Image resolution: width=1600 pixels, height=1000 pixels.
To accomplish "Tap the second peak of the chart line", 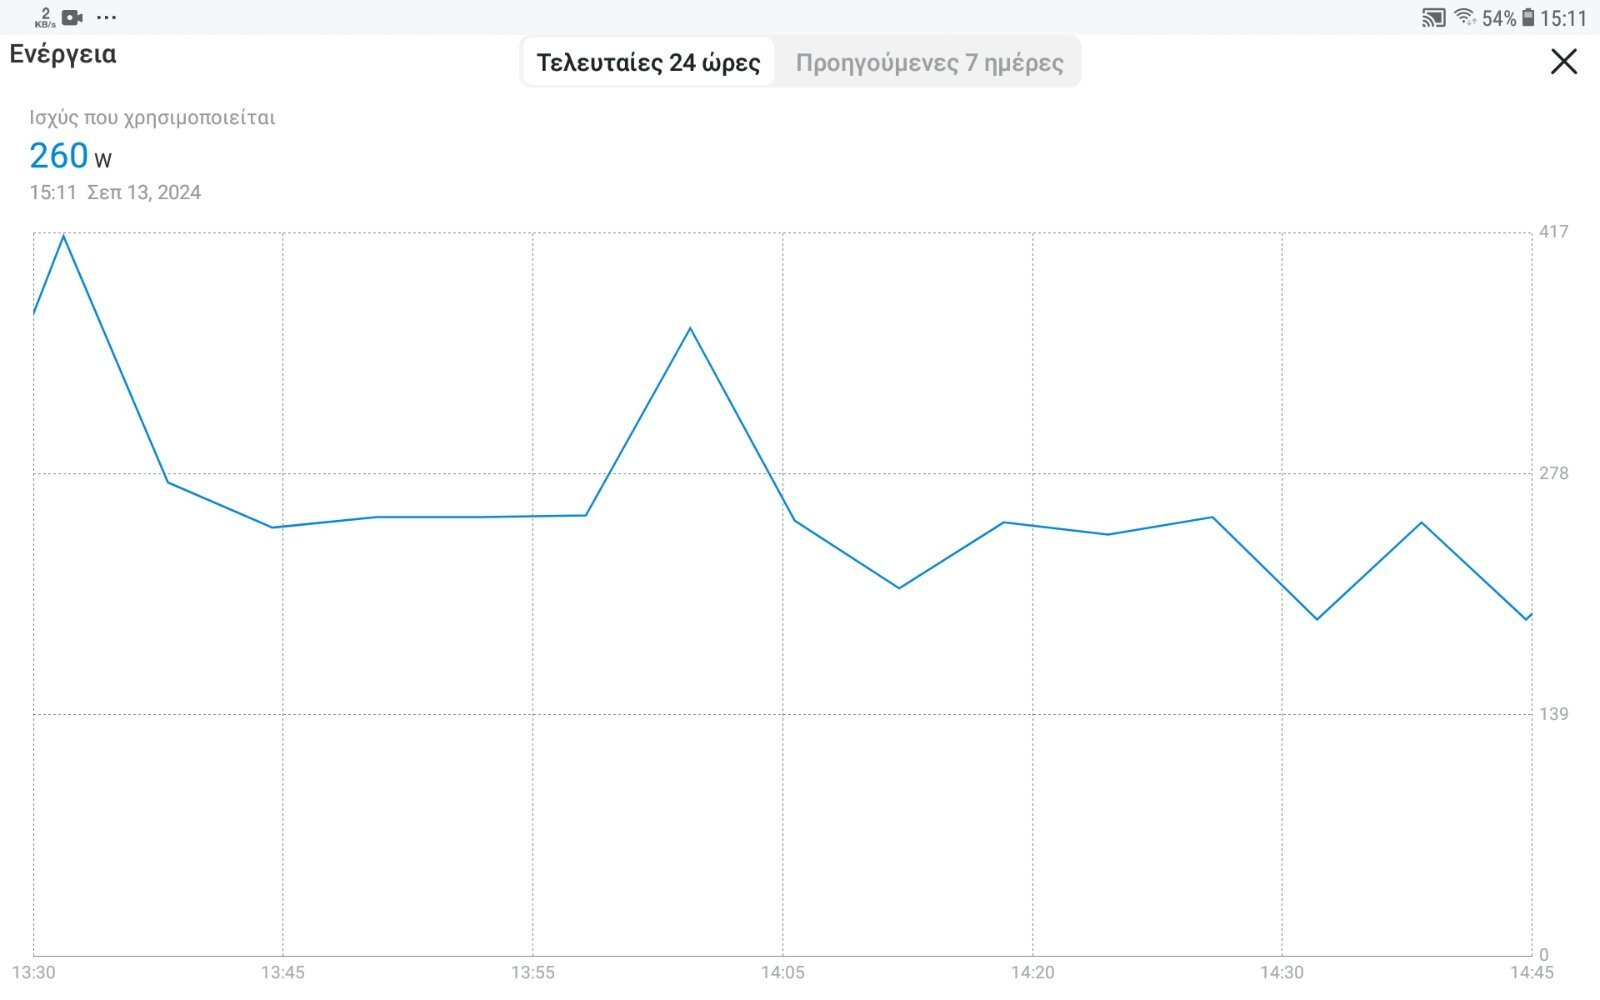I will pyautogui.click(x=690, y=328).
